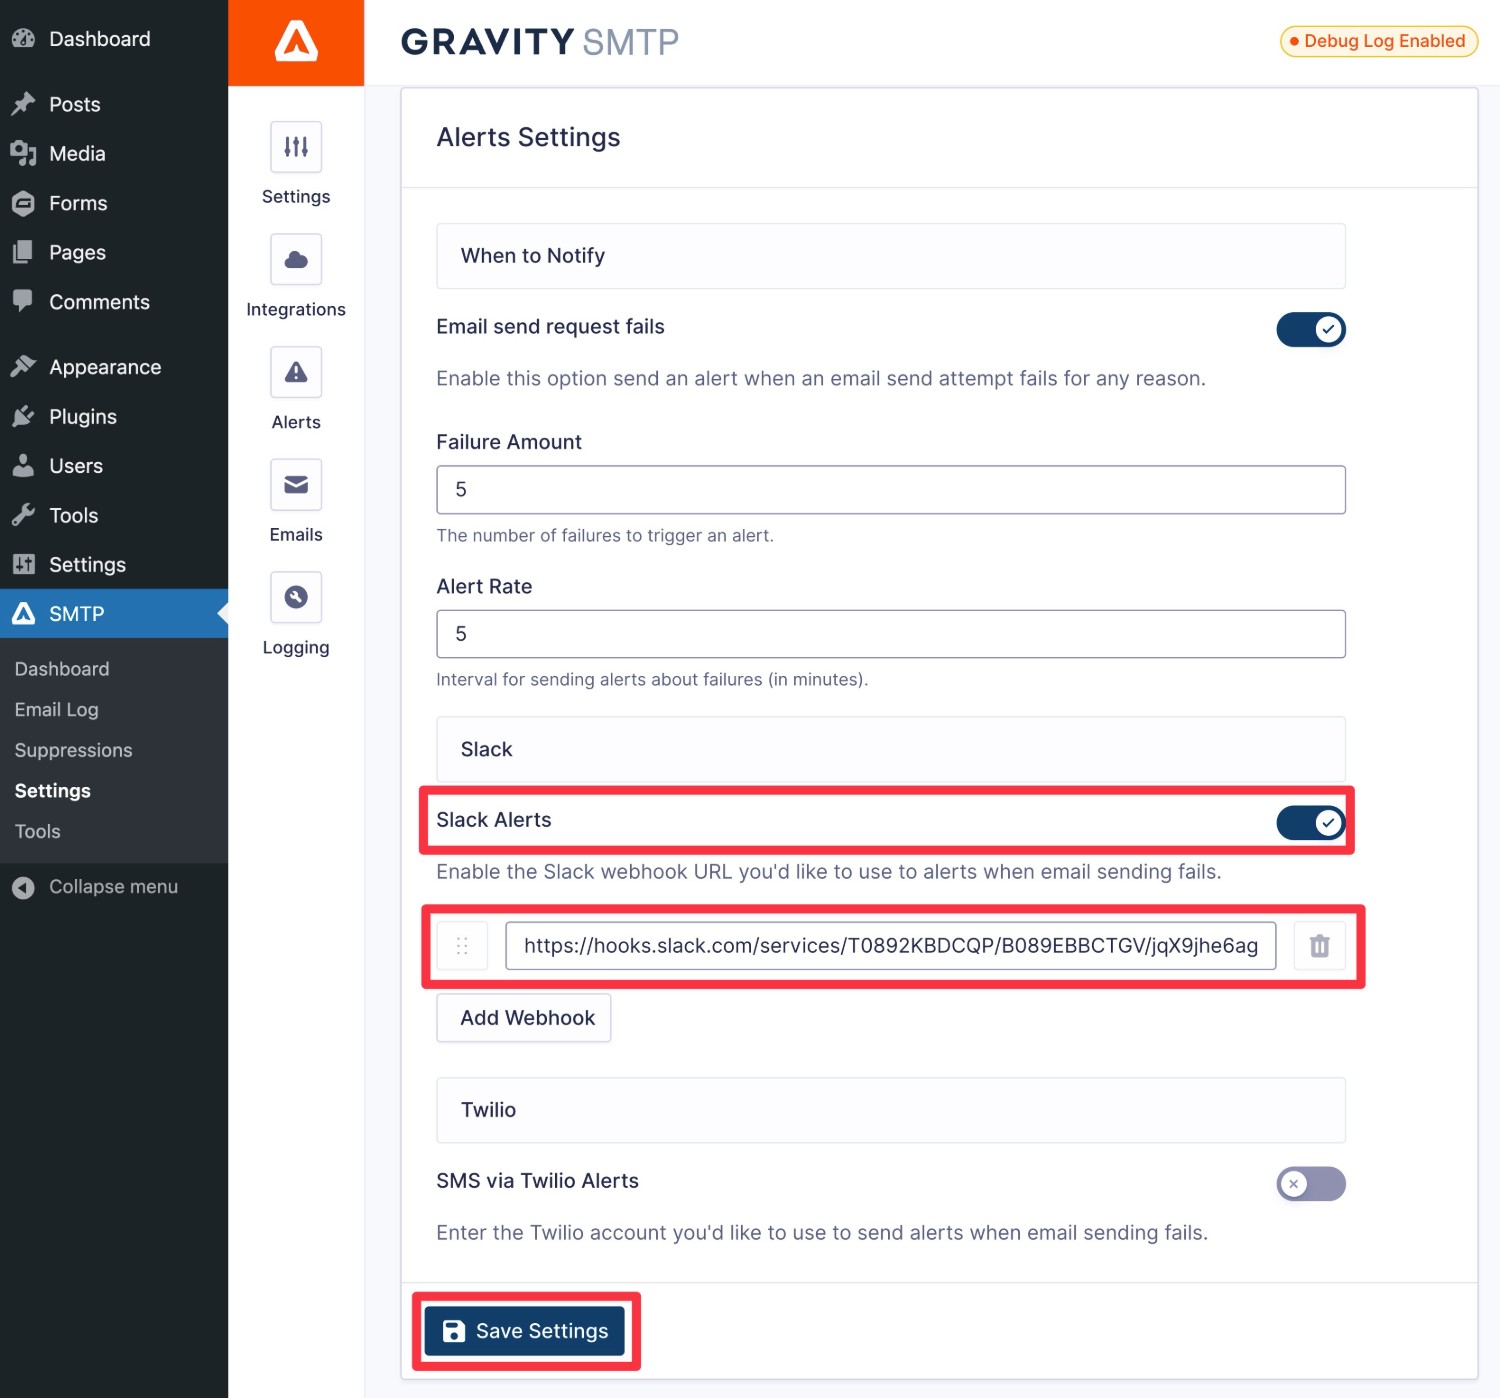Viewport: 1500px width, 1398px height.
Task: Click the webhook drag handle icon
Action: click(462, 946)
